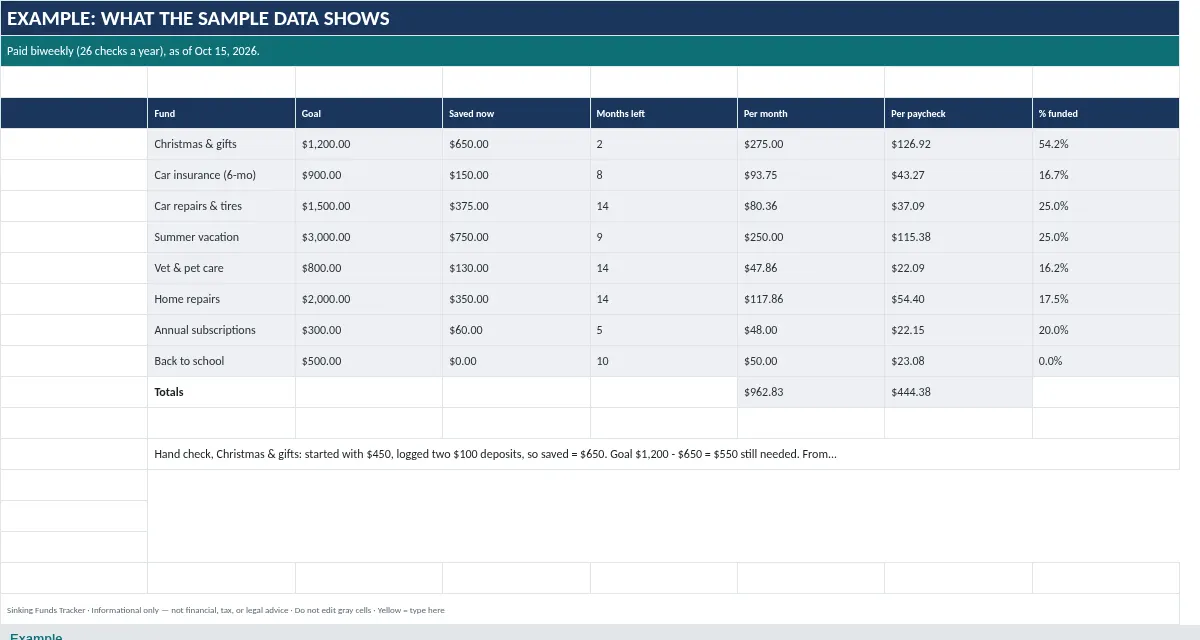Select the $80.36 per month cell
1200x640 pixels.
[811, 206]
